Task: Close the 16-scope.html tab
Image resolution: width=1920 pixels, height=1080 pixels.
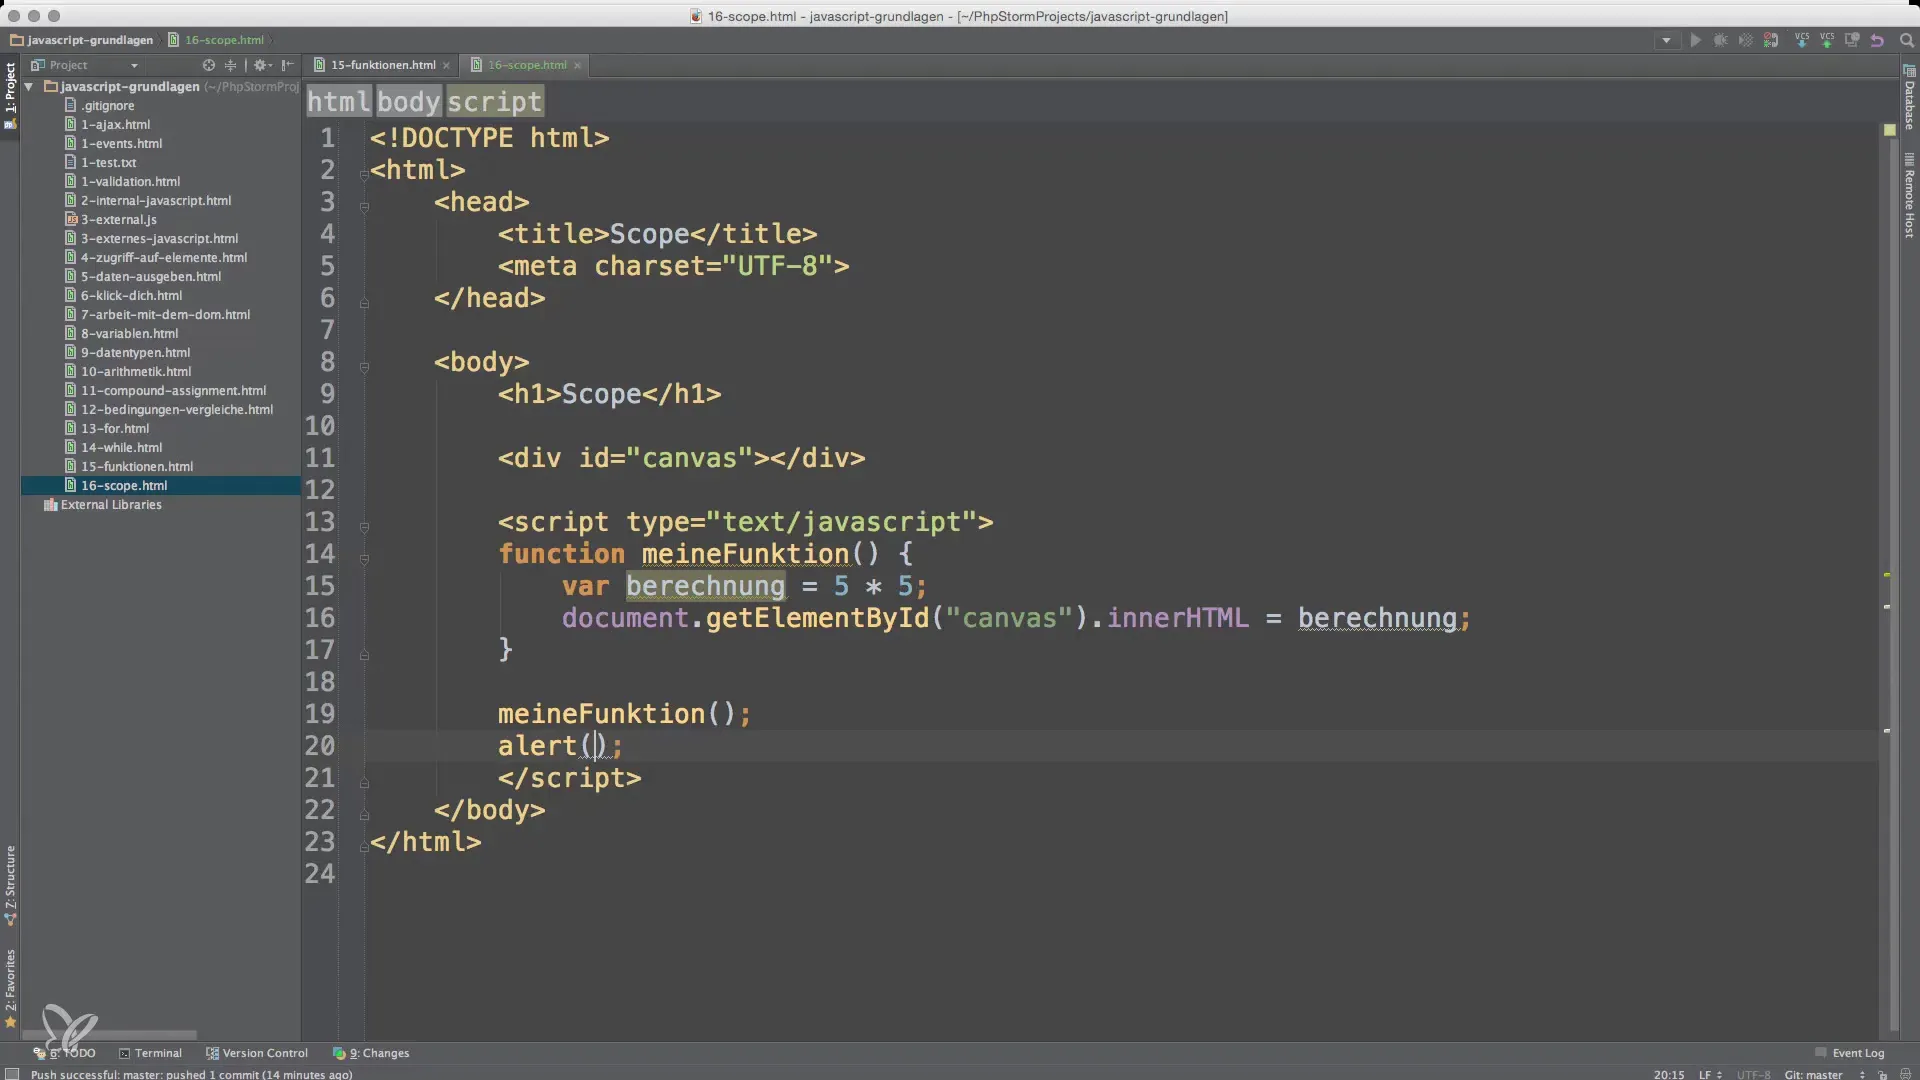Action: (x=577, y=65)
